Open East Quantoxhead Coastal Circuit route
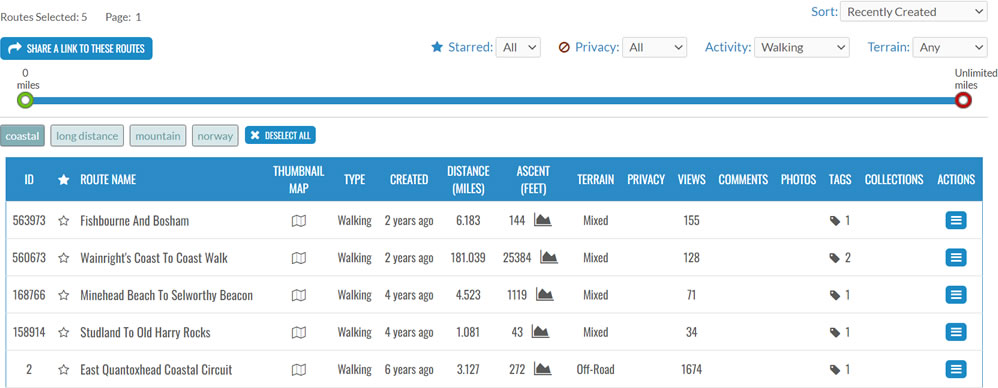This screenshot has width=998, height=388. pyautogui.click(x=156, y=370)
